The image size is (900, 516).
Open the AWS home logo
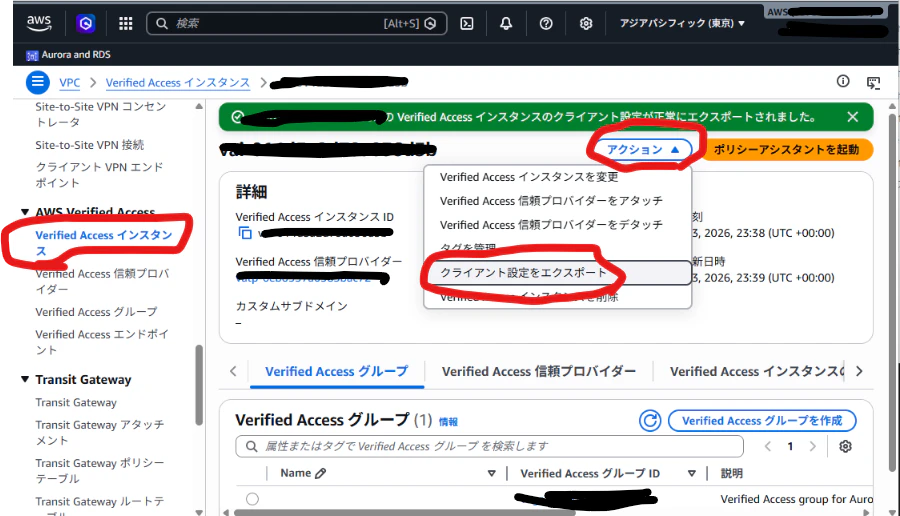(39, 23)
